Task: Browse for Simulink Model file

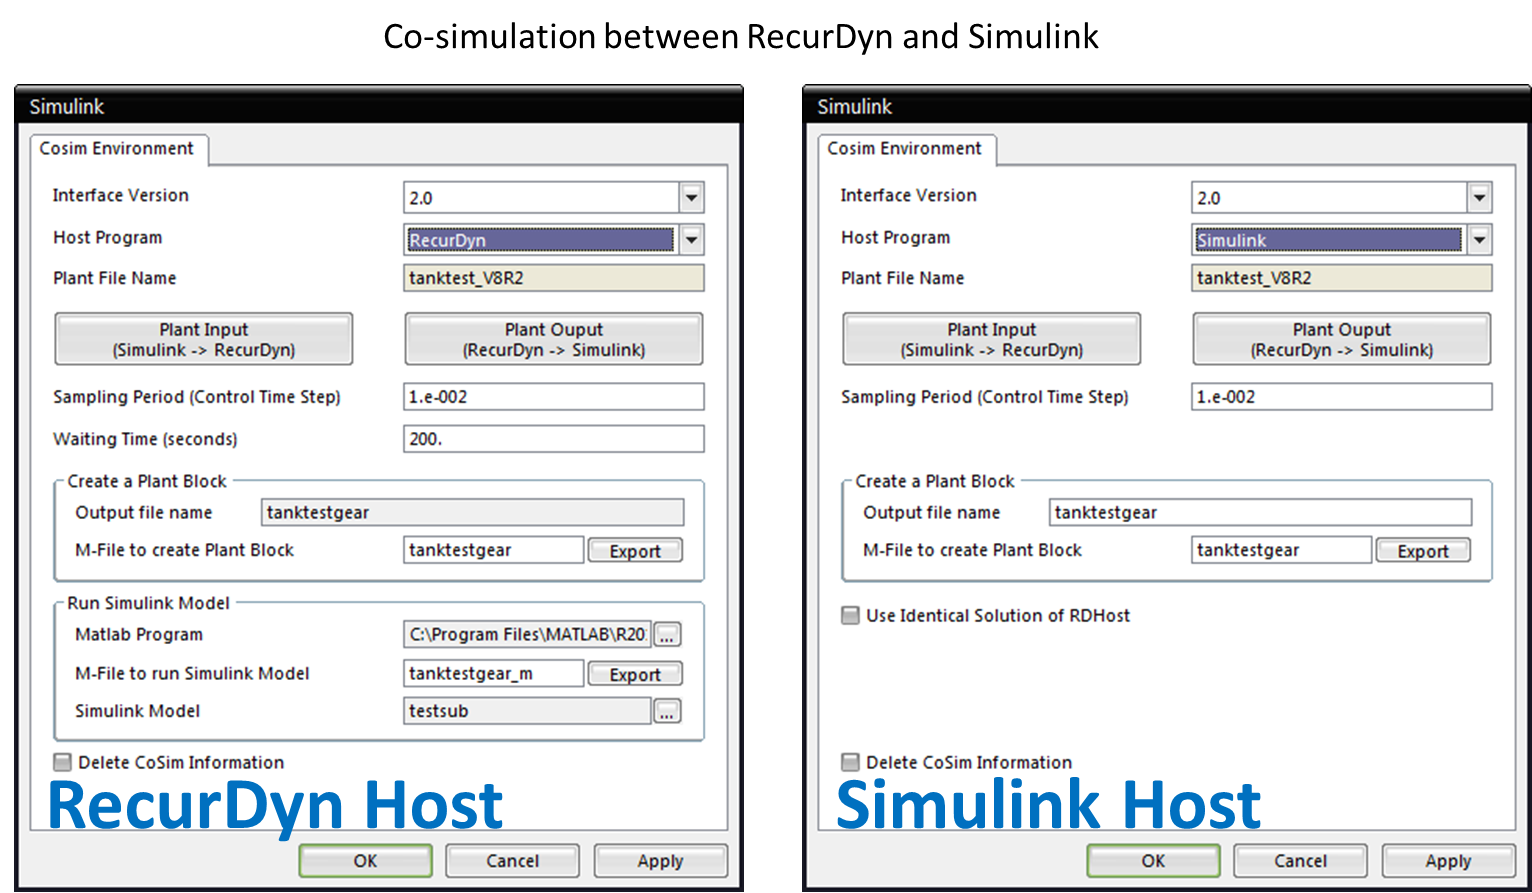Action: tap(667, 711)
